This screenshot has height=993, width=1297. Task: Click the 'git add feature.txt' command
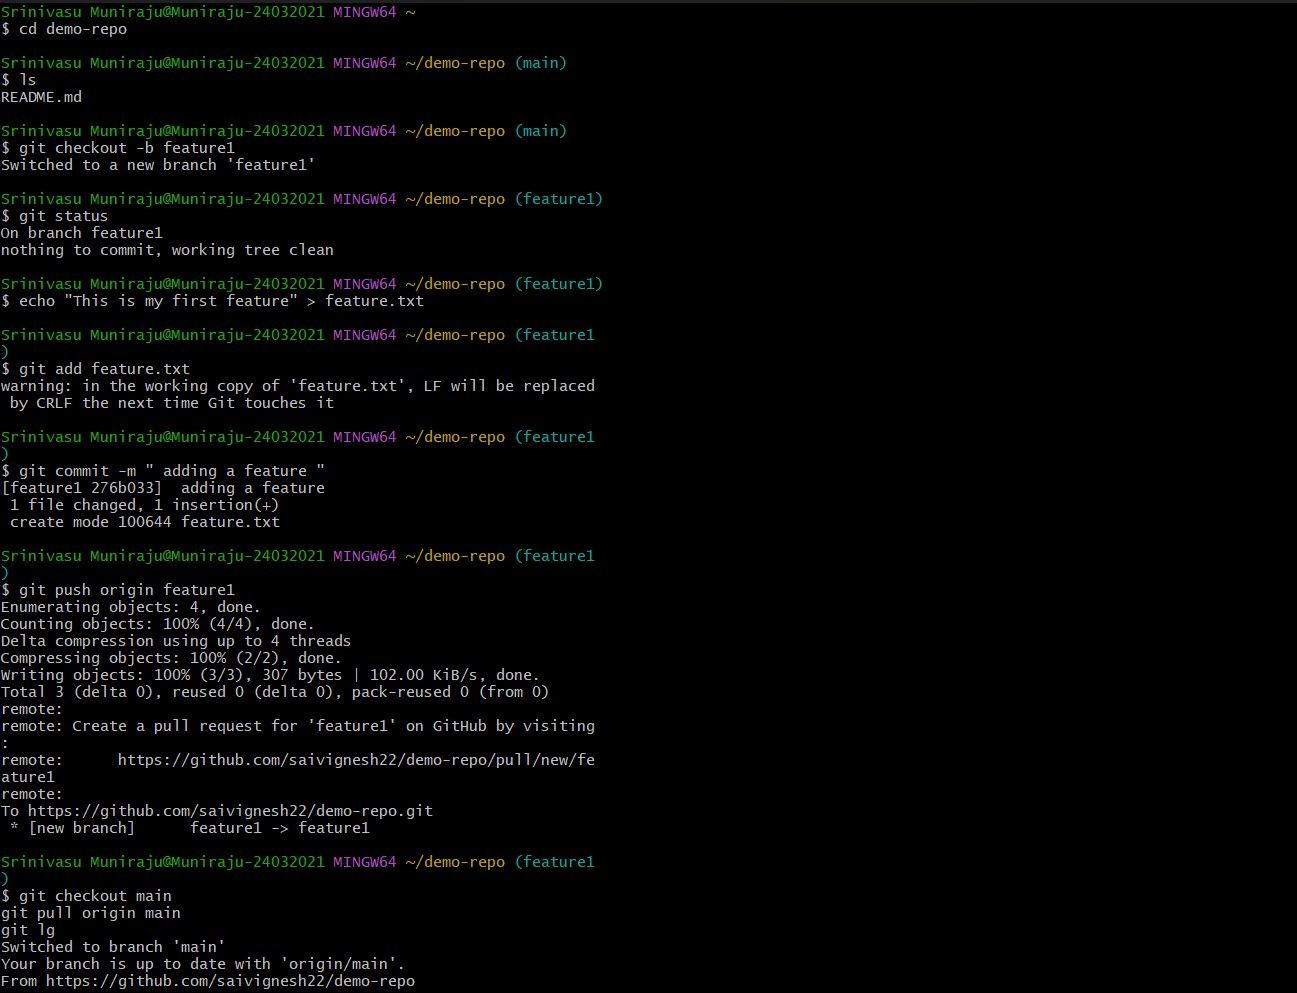click(95, 369)
